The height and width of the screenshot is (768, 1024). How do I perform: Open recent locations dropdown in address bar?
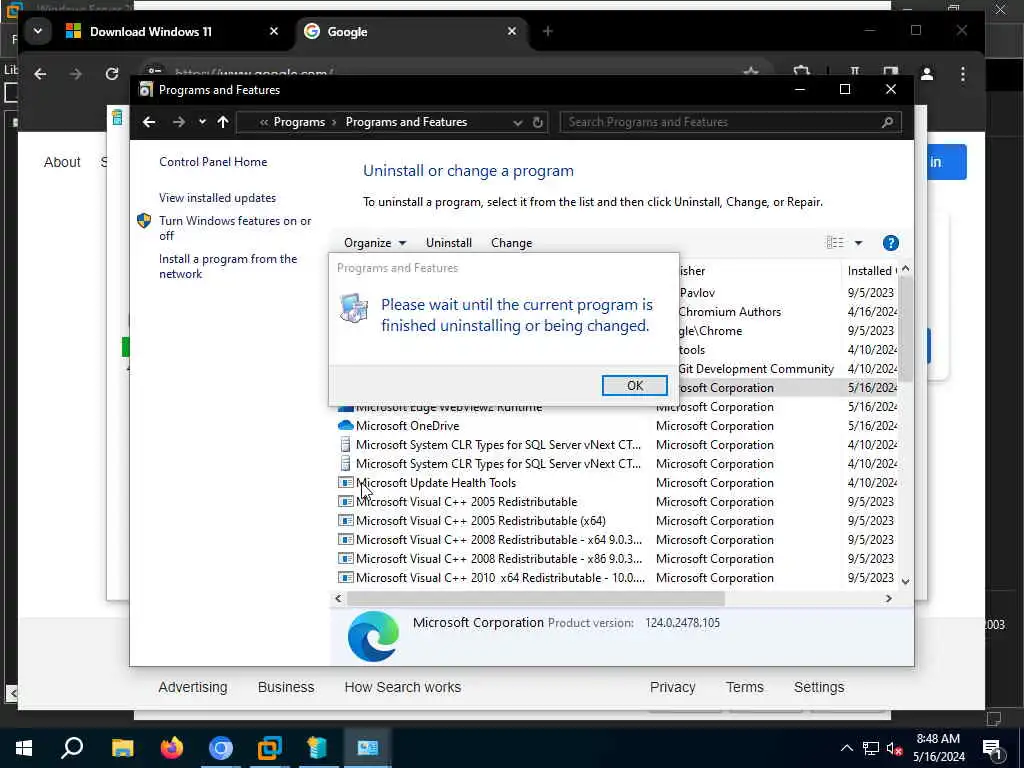[202, 122]
